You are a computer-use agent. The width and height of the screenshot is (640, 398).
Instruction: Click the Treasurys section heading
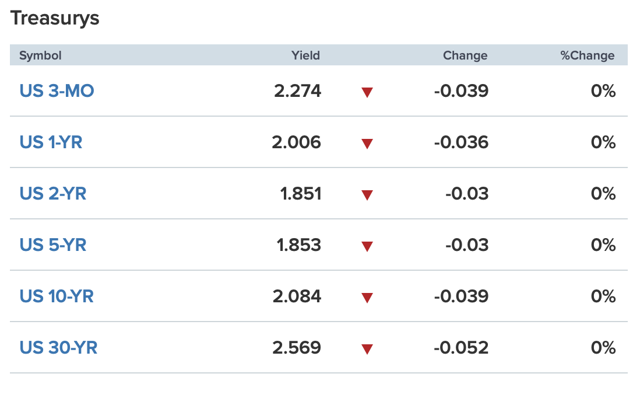point(55,18)
